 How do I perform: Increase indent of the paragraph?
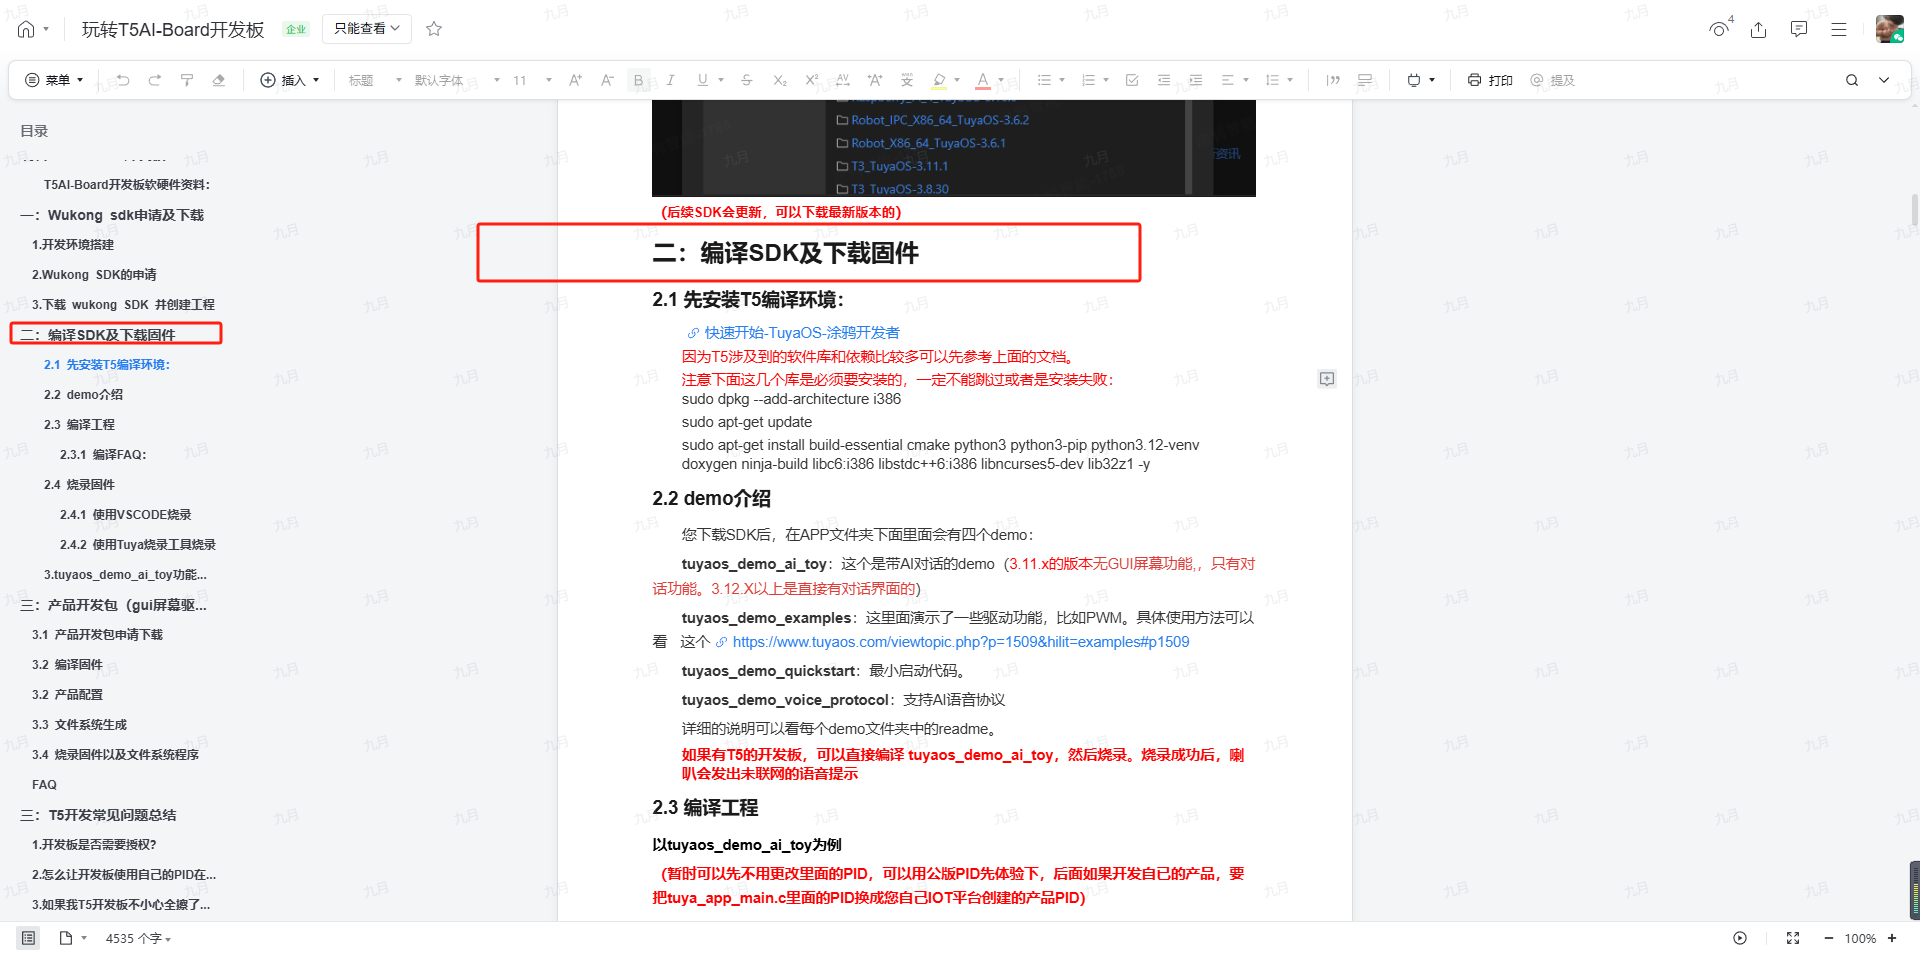[x=1196, y=80]
